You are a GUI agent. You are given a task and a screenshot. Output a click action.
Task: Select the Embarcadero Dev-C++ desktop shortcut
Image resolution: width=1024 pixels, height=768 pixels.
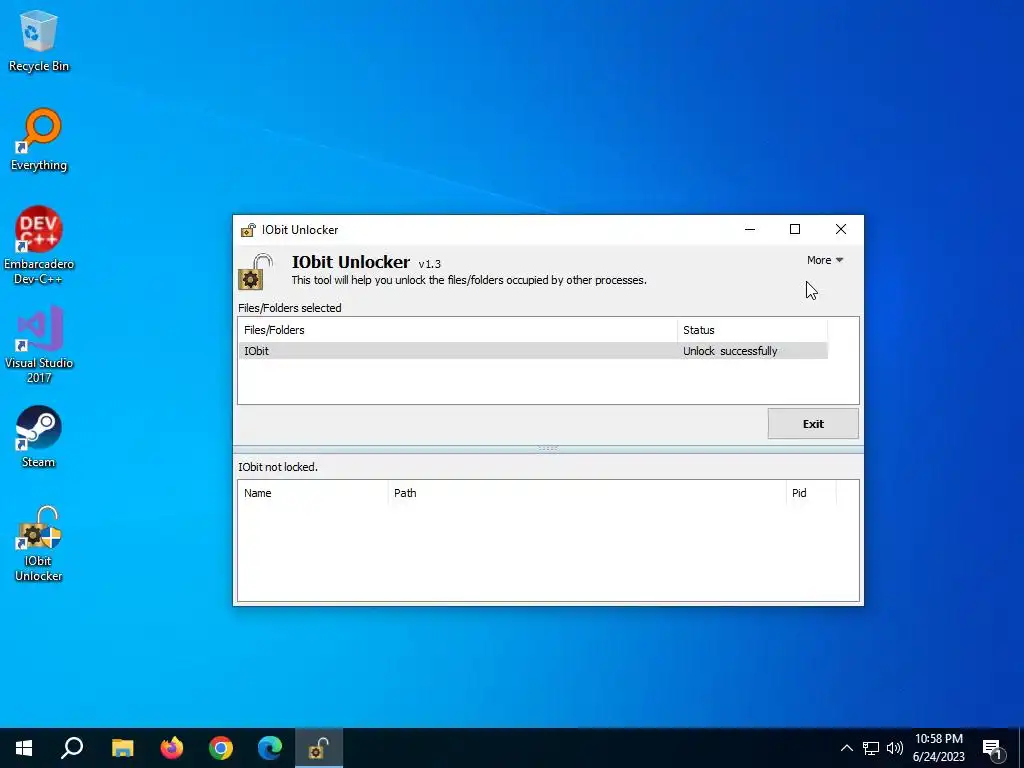pos(39,245)
